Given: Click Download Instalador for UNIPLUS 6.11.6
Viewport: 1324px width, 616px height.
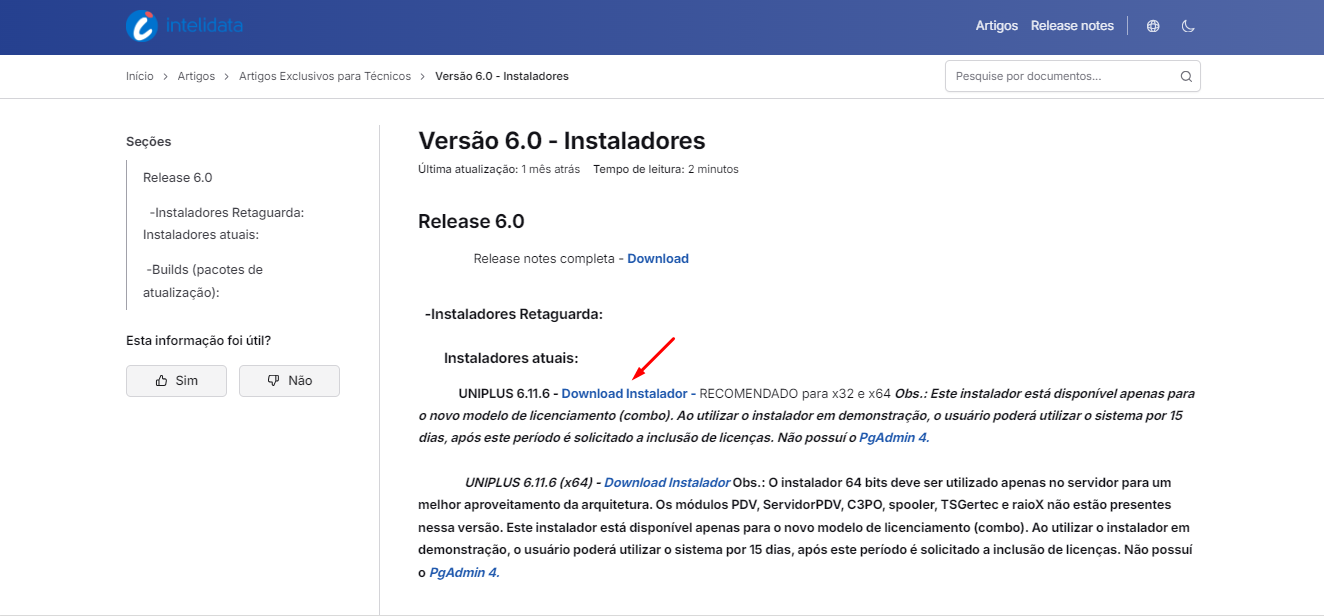Looking at the screenshot, I should (x=625, y=394).
